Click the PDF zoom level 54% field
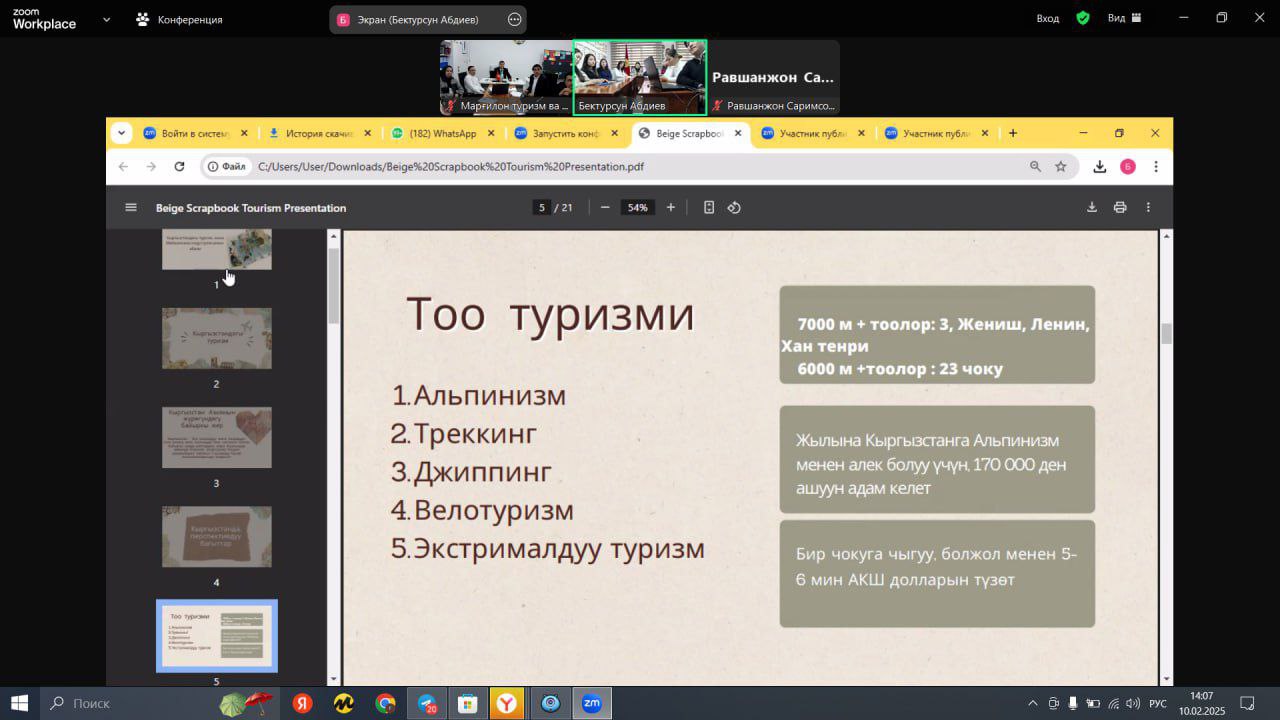1280x720 pixels. 637,207
